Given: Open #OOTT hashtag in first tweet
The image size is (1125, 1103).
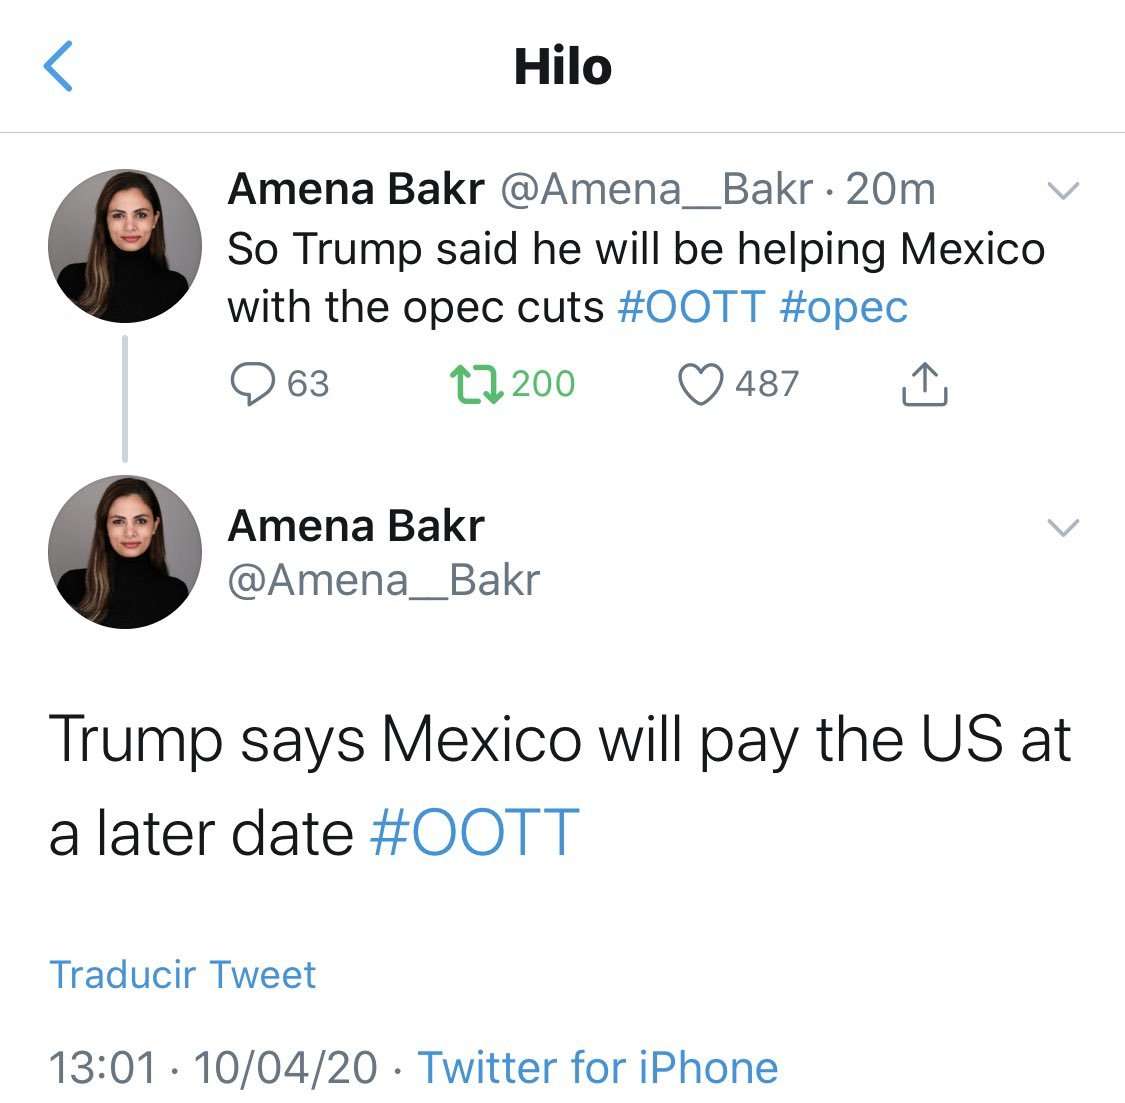Looking at the screenshot, I should pyautogui.click(x=691, y=307).
